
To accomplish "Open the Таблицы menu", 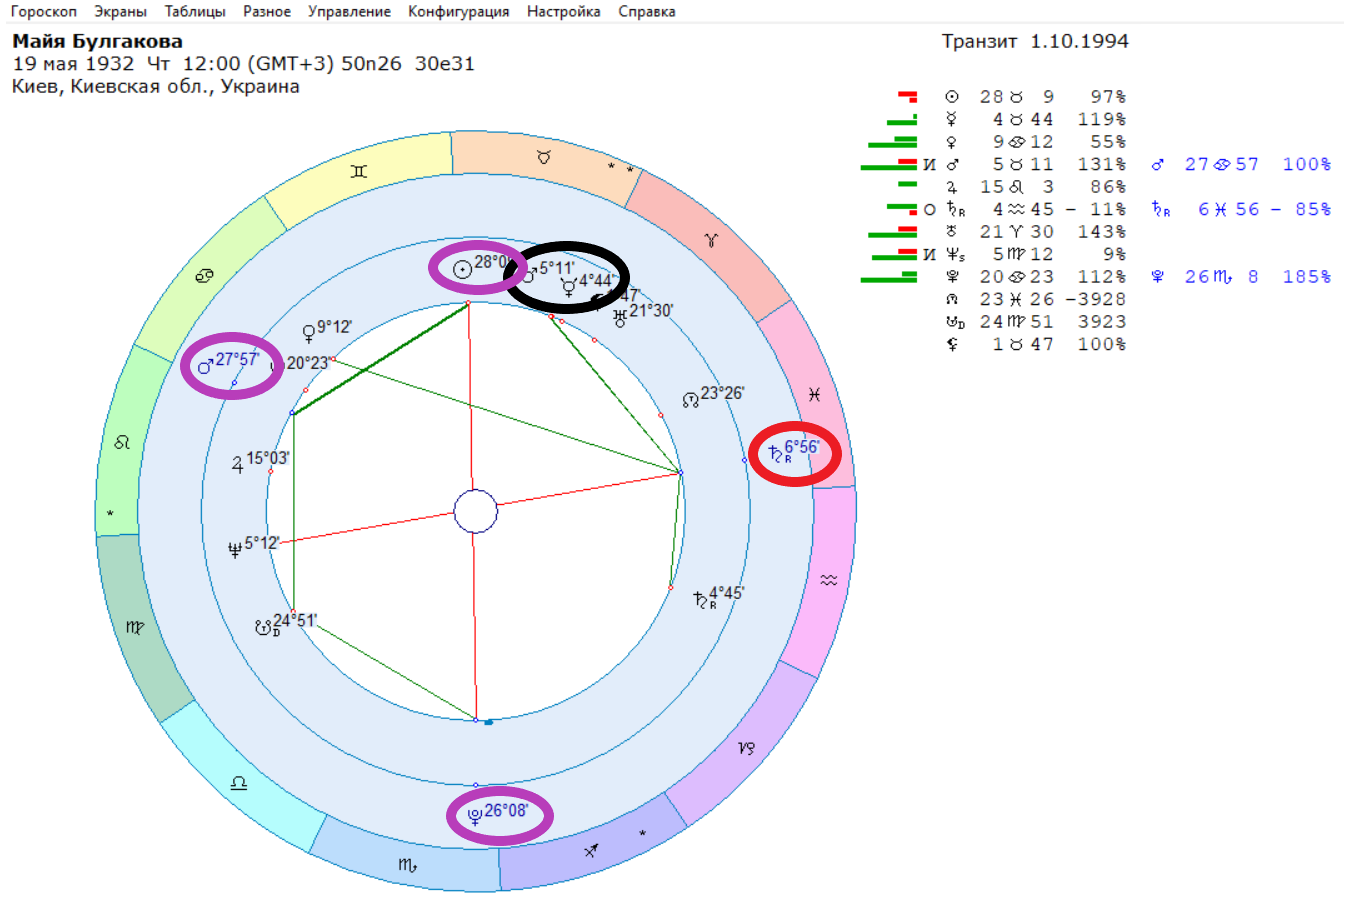I will pyautogui.click(x=195, y=12).
